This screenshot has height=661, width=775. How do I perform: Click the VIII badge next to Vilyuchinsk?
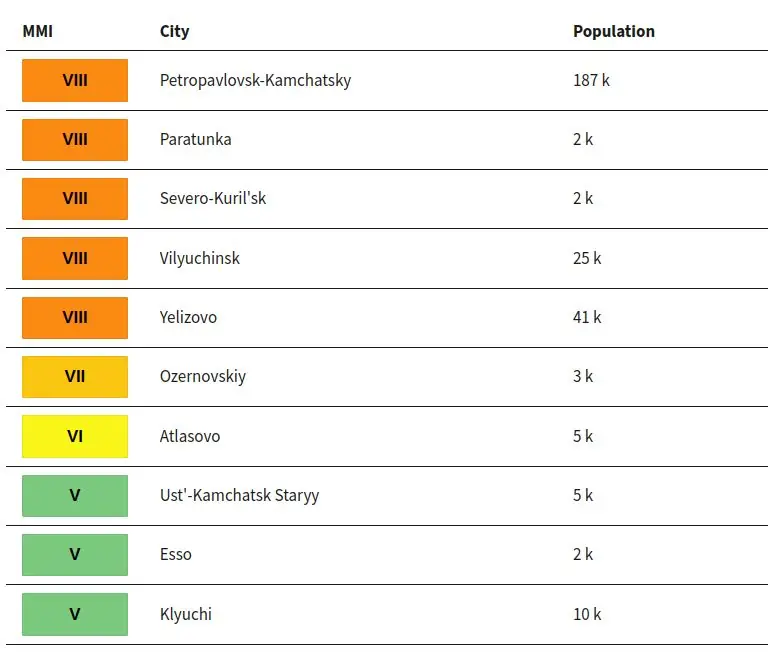pyautogui.click(x=75, y=258)
